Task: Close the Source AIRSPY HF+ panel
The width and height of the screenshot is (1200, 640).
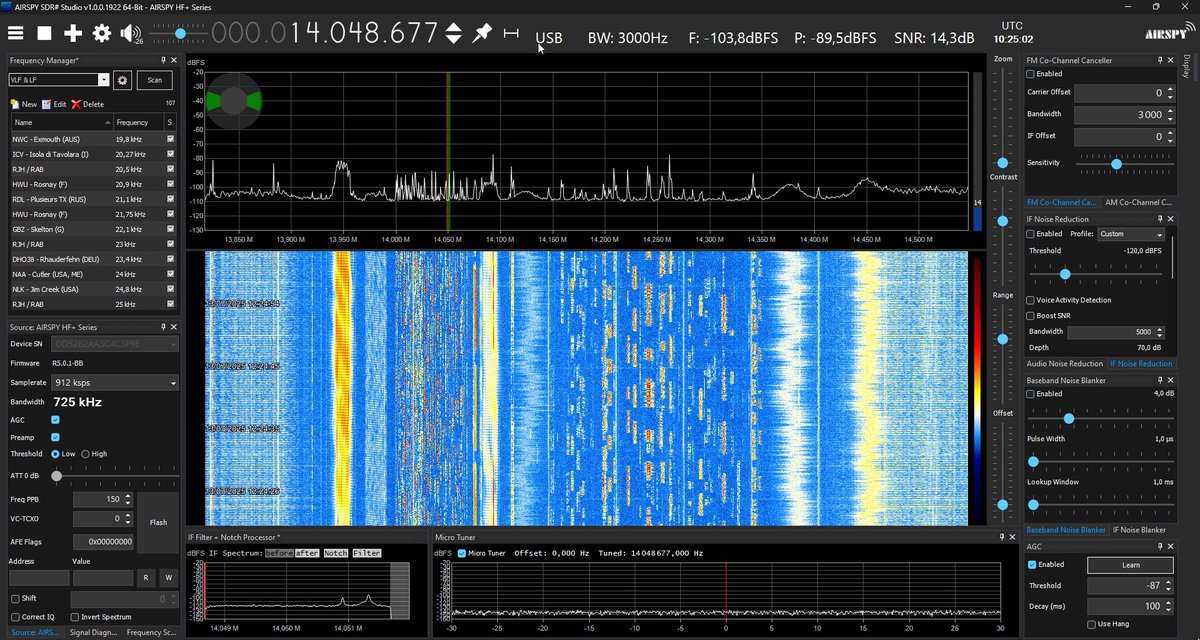Action: (174, 327)
